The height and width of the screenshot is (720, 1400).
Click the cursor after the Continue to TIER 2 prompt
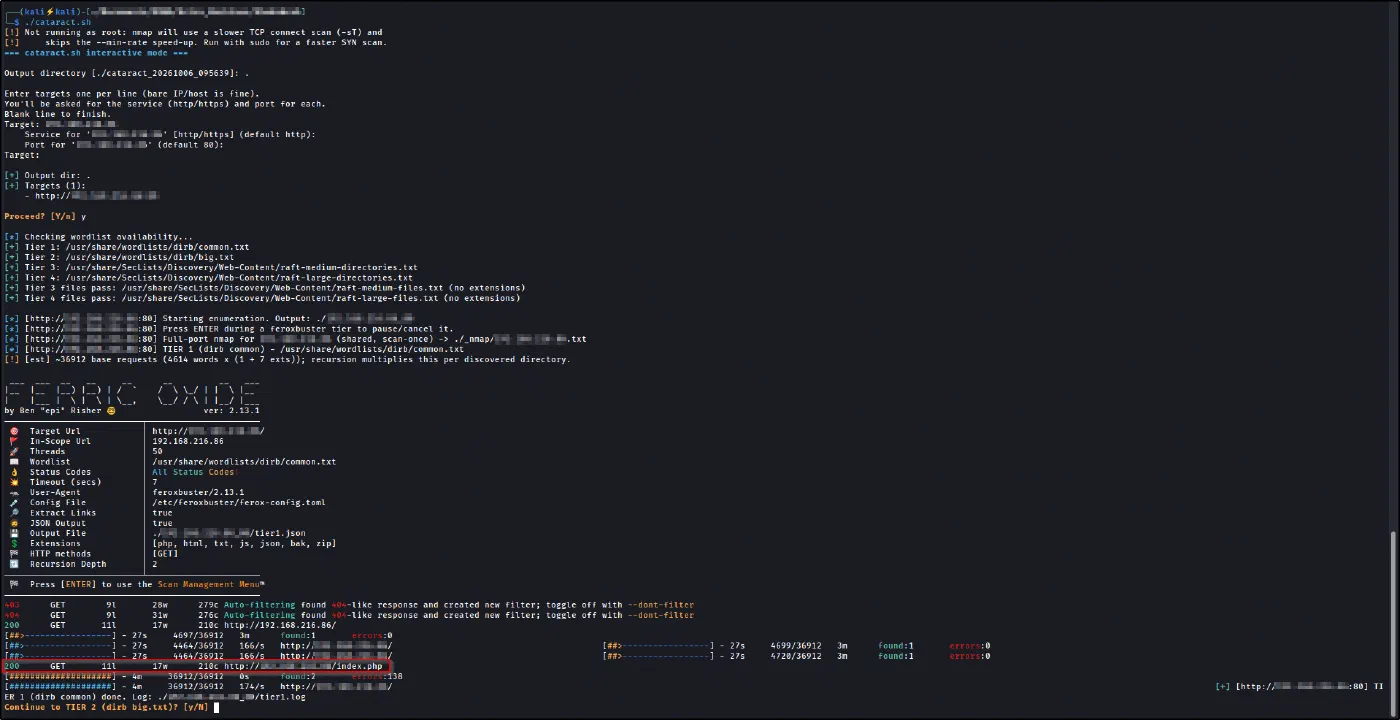[x=216, y=707]
